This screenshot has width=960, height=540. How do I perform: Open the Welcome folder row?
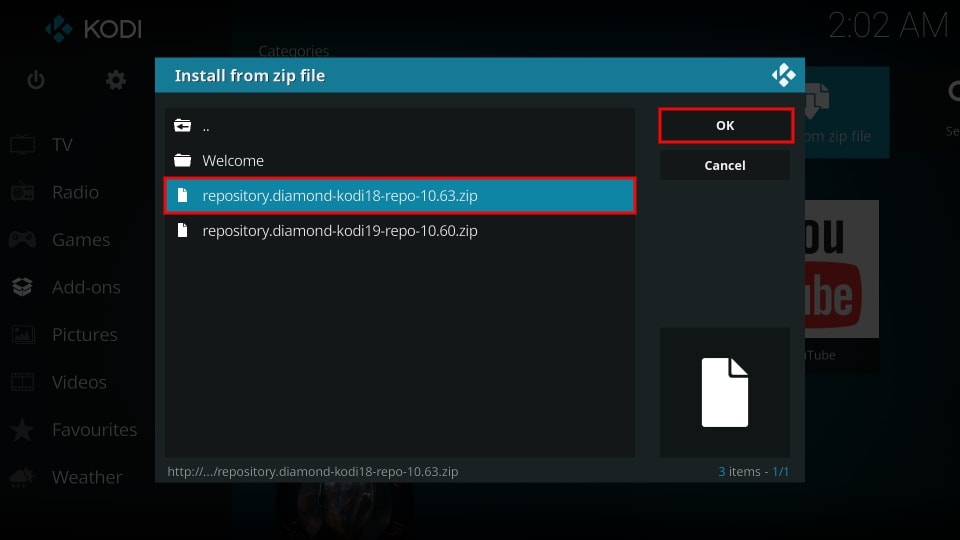400,160
